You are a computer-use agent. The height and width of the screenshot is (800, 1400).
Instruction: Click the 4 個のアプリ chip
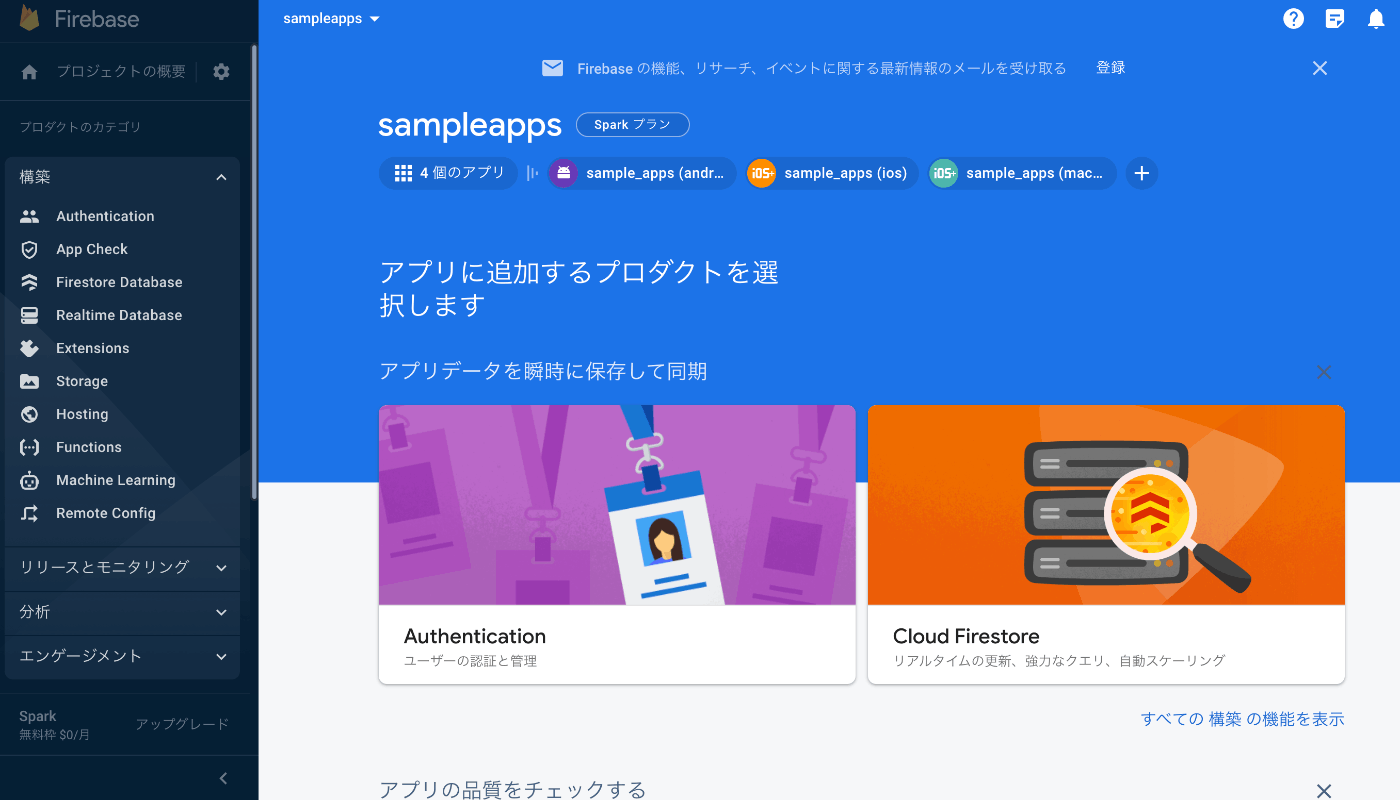click(448, 173)
